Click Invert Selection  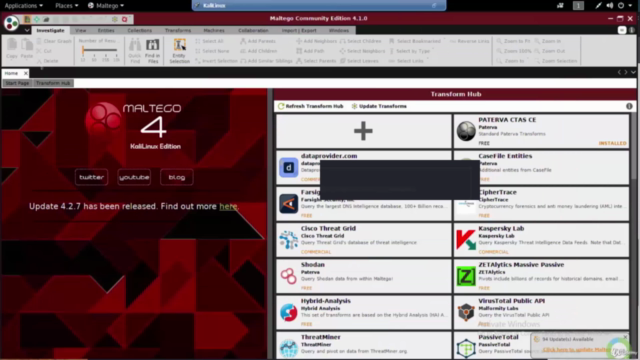point(216,61)
